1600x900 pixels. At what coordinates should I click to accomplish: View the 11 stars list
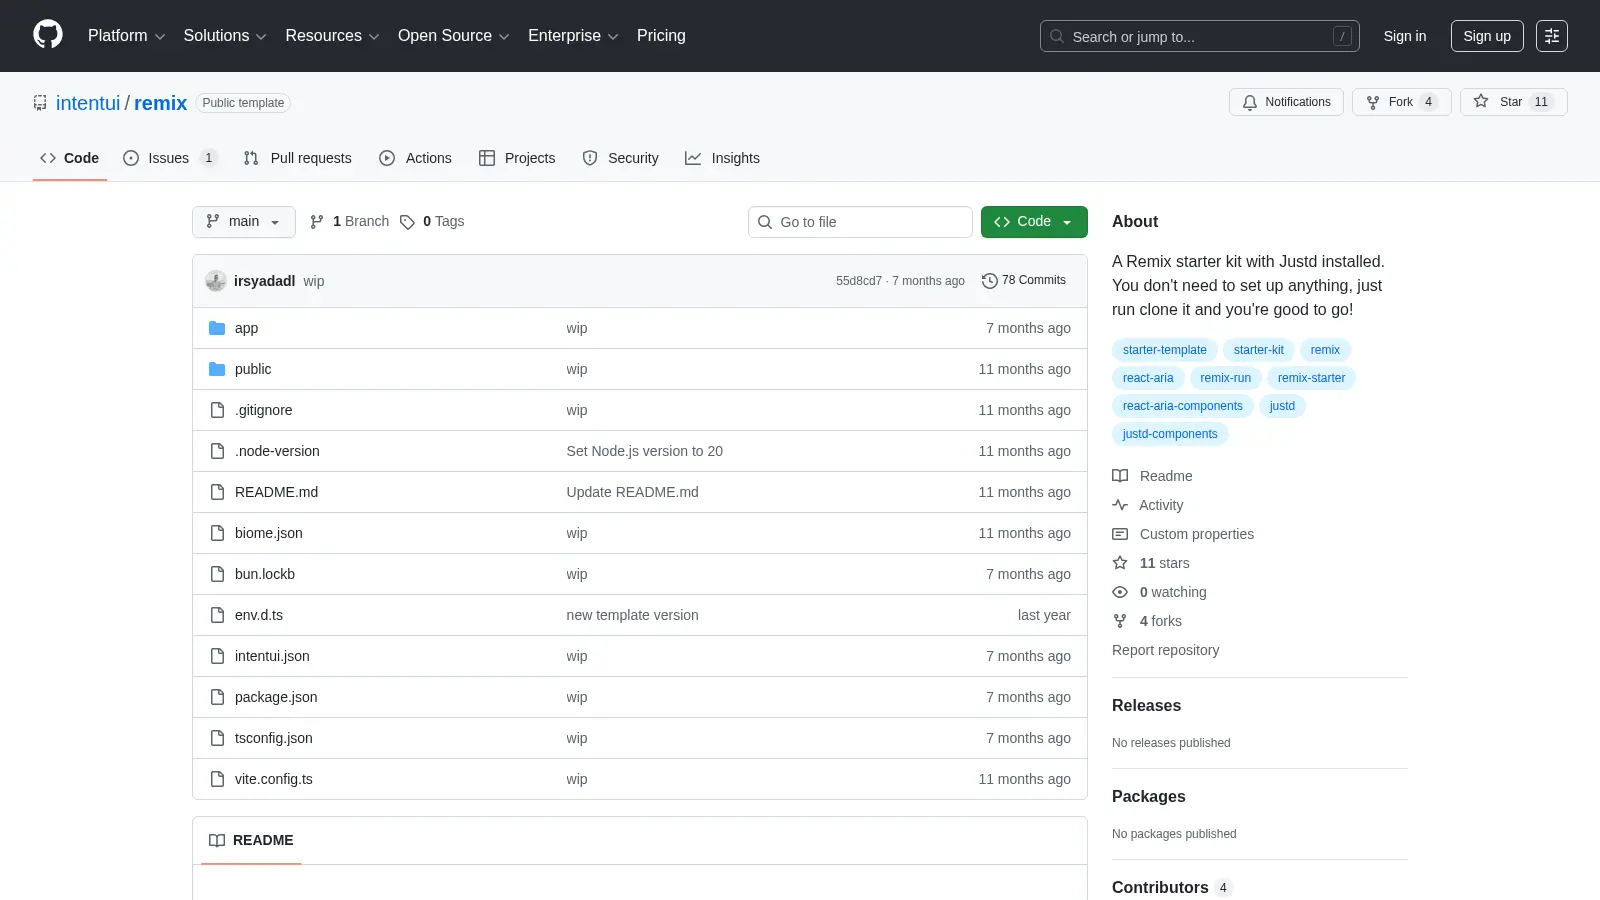(1151, 563)
